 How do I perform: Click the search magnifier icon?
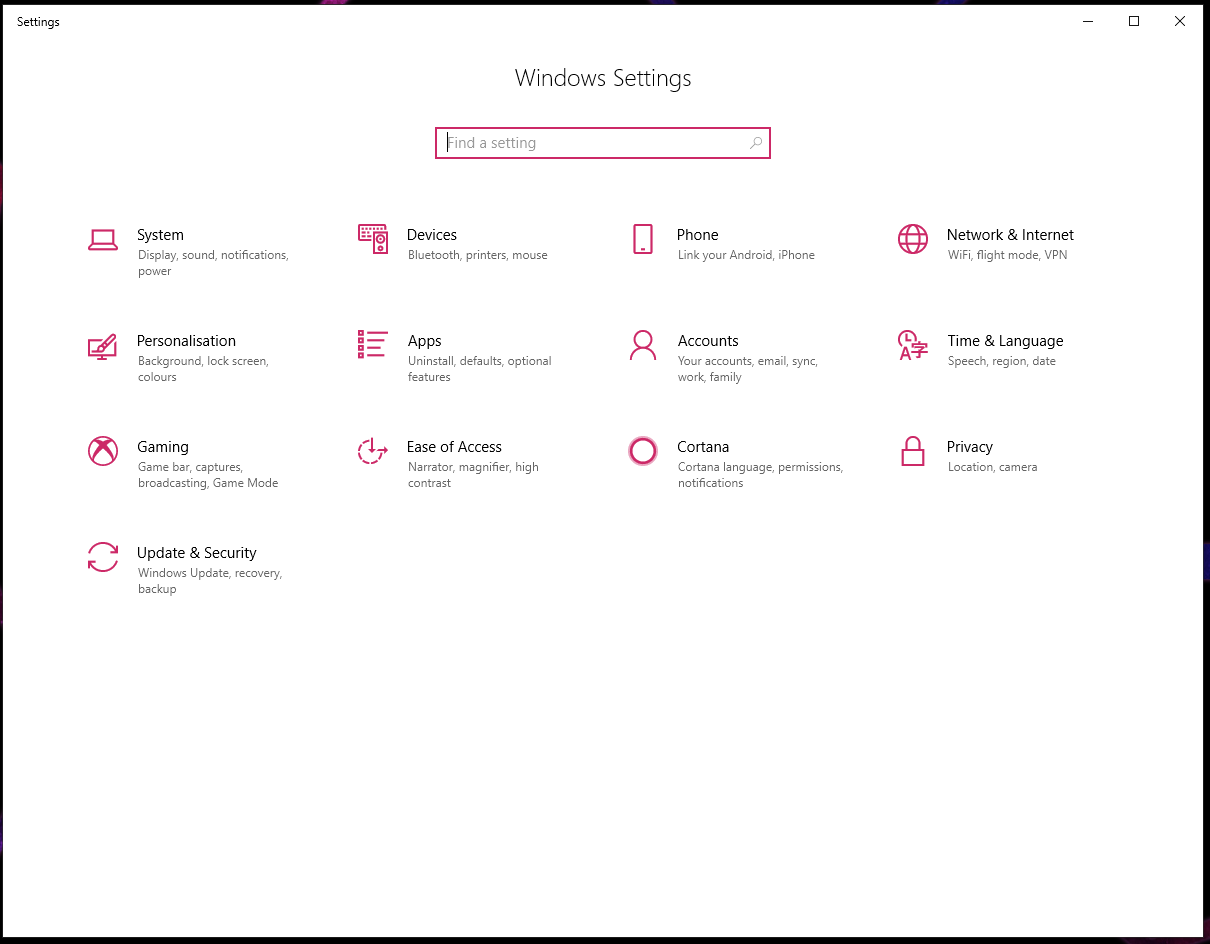[756, 143]
